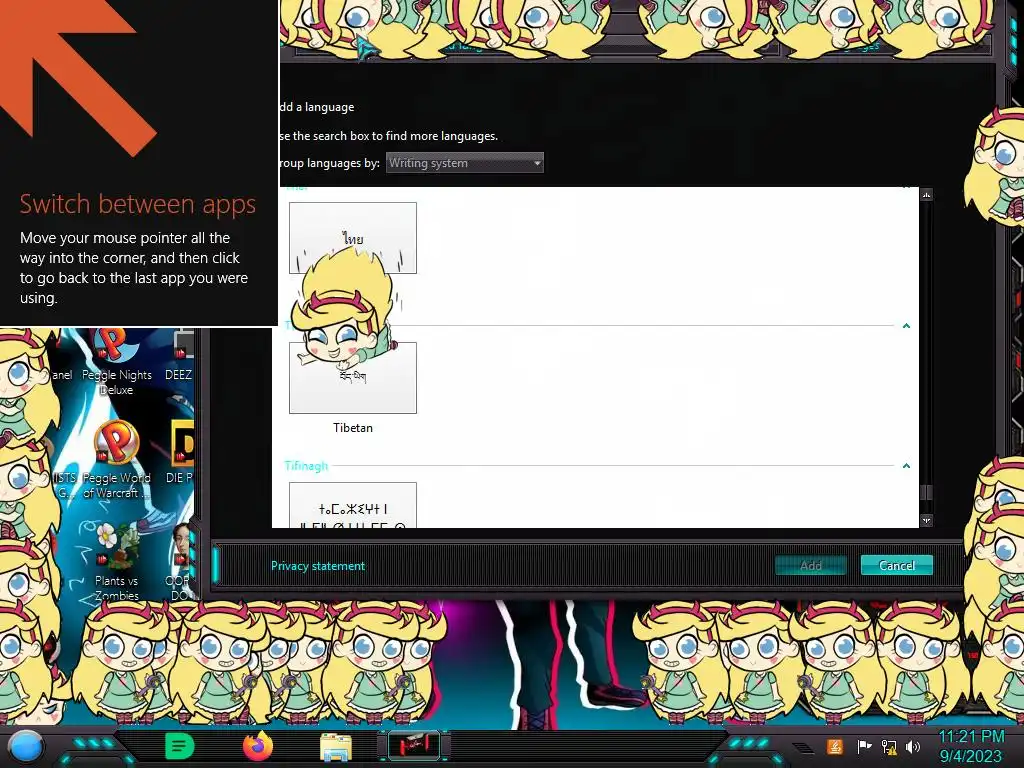The width and height of the screenshot is (1024, 768).
Task: Click the Tibetan label under the tile
Action: 353,428
